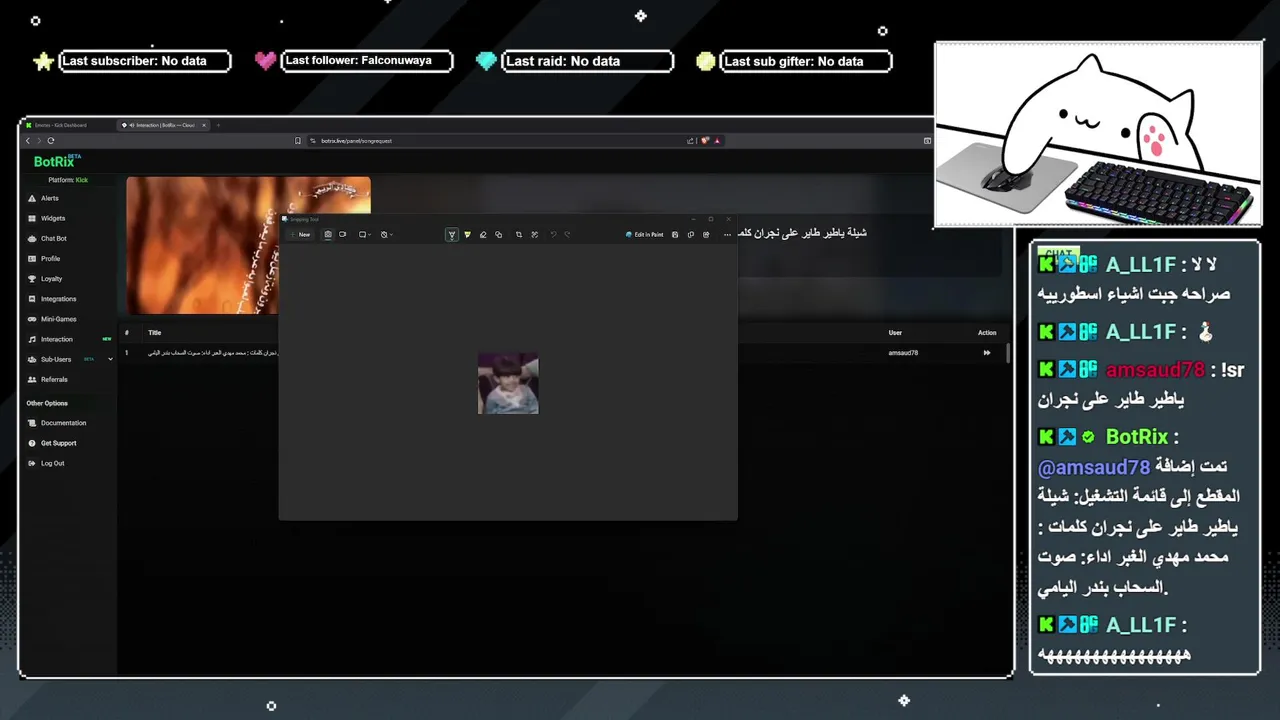Go forward in the browser

[x=39, y=141]
